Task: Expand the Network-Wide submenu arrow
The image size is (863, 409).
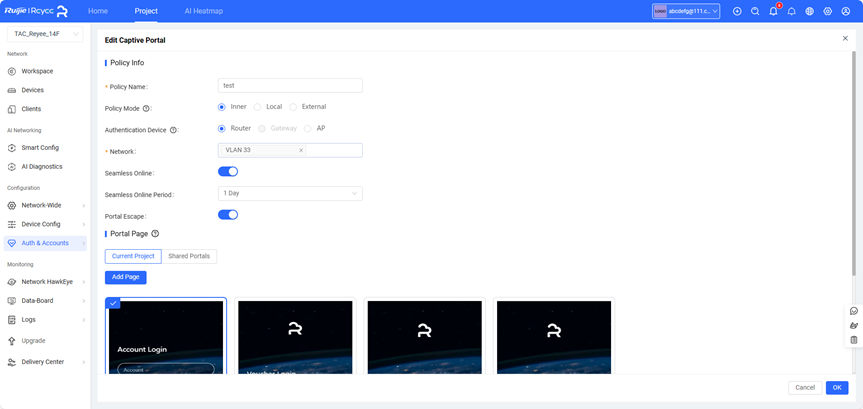Action: click(84, 206)
